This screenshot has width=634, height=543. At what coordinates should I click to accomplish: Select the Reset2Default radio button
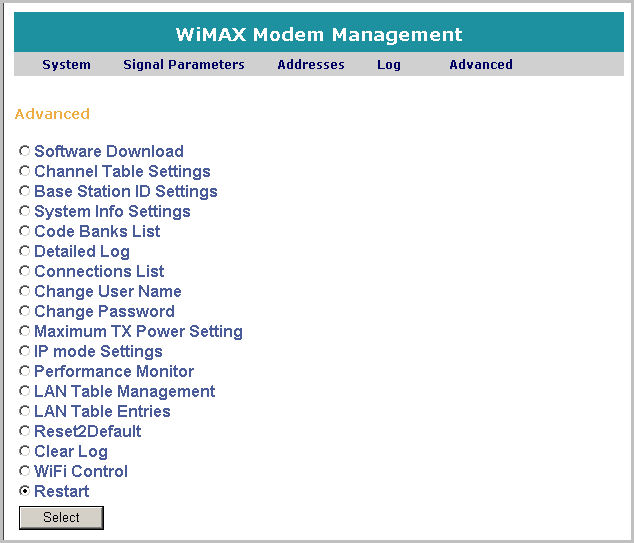(25, 431)
